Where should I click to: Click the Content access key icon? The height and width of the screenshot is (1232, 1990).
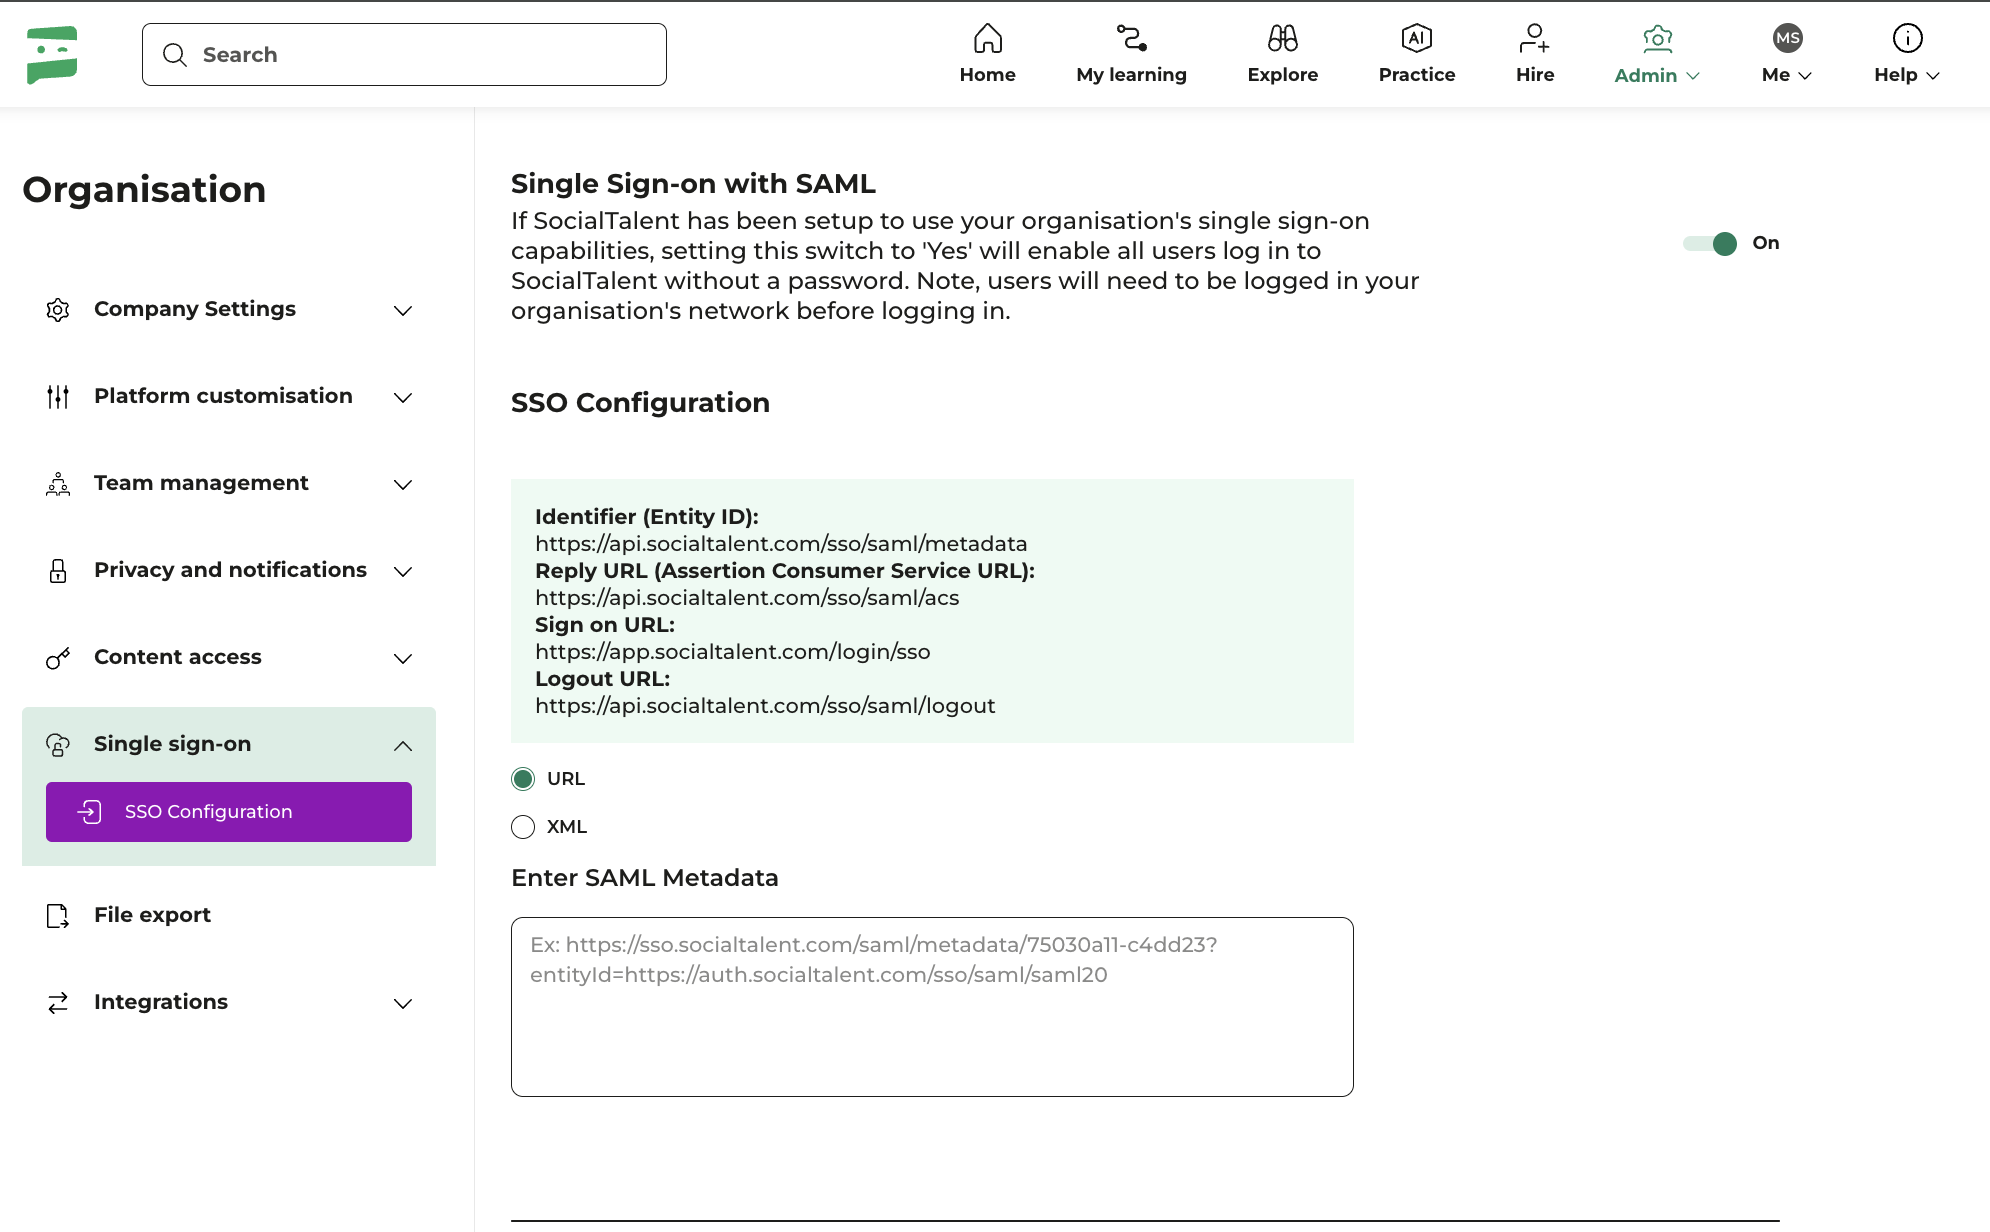coord(58,658)
